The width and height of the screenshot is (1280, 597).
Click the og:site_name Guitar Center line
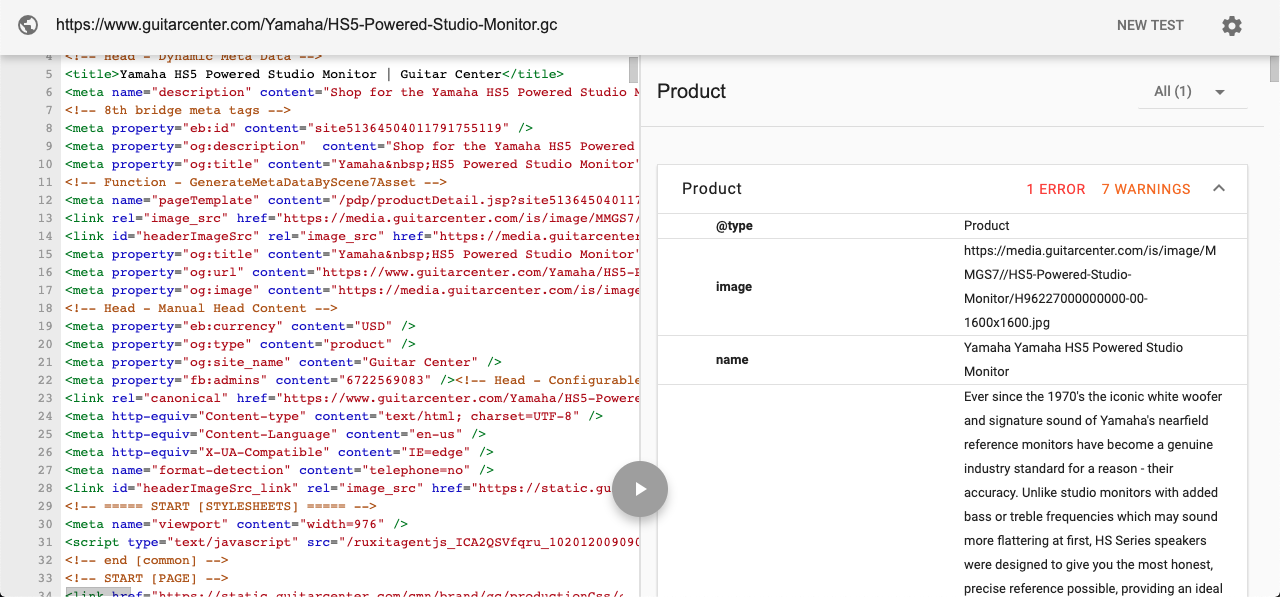(283, 362)
